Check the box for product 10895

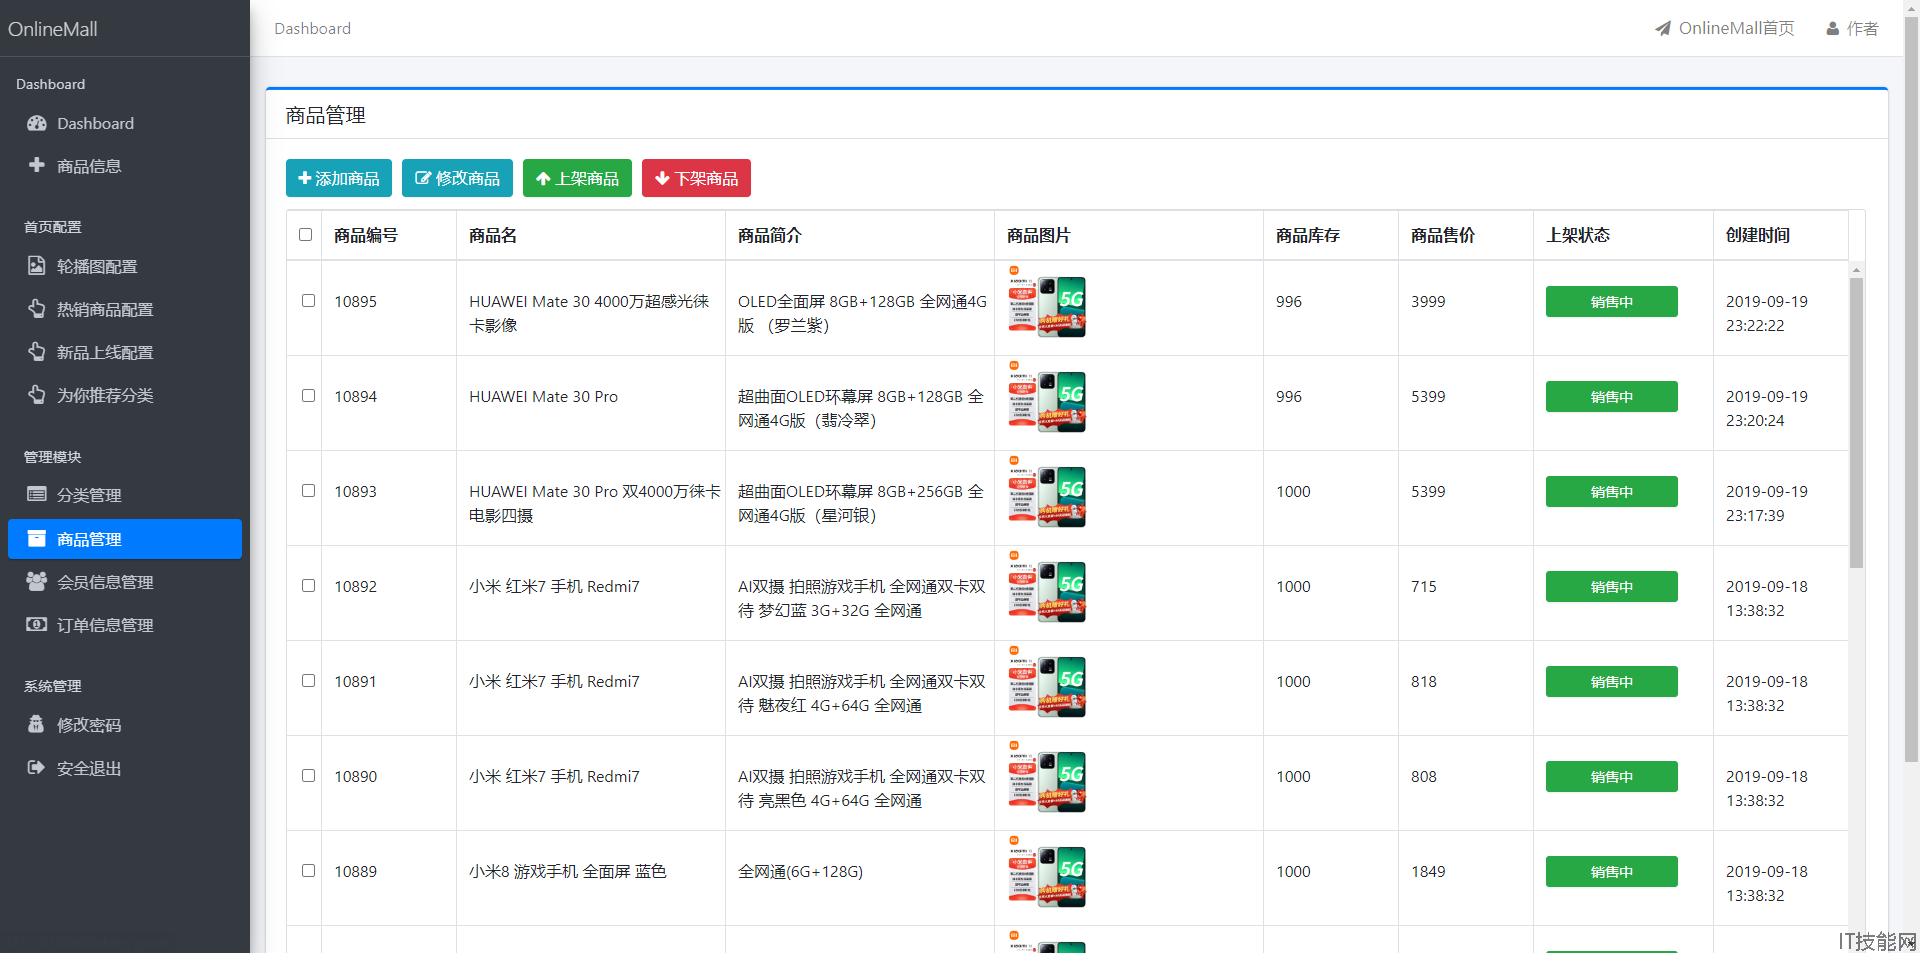tap(309, 301)
